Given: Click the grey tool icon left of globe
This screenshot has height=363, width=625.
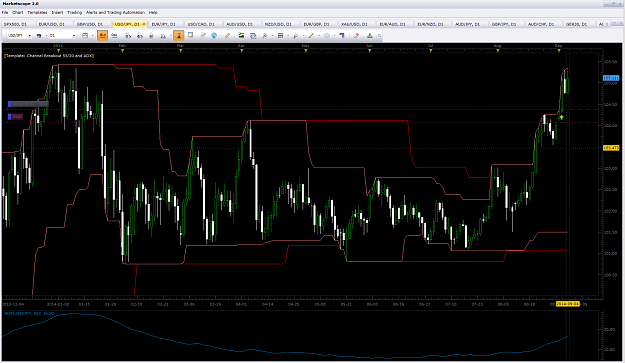Looking at the screenshot, I should 202,35.
